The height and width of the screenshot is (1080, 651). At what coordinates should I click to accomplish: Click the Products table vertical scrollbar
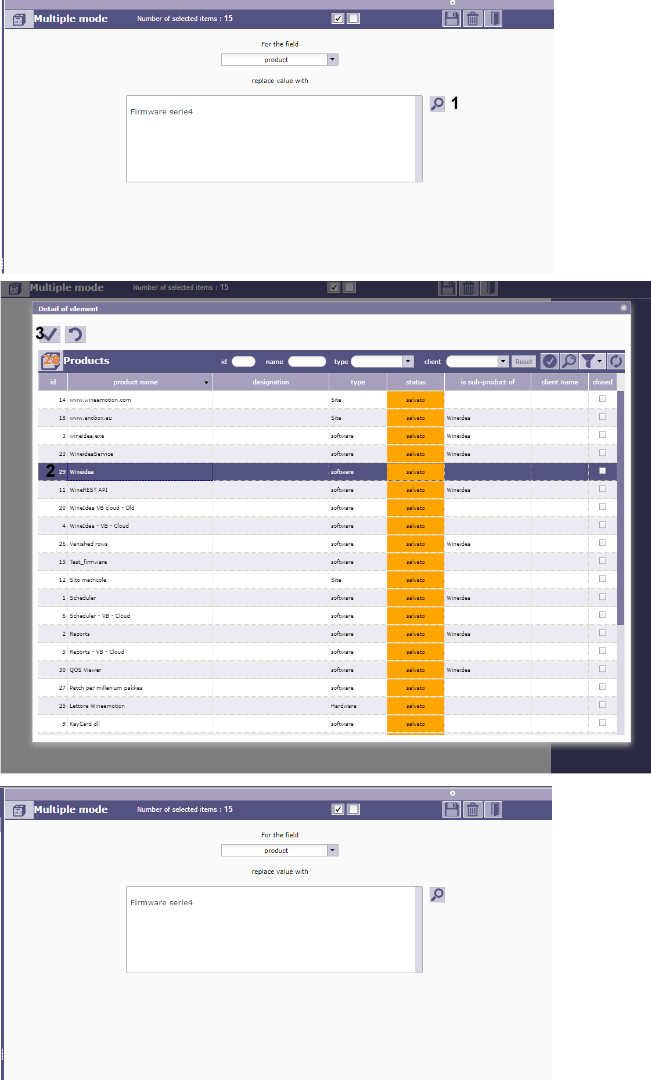point(621,510)
